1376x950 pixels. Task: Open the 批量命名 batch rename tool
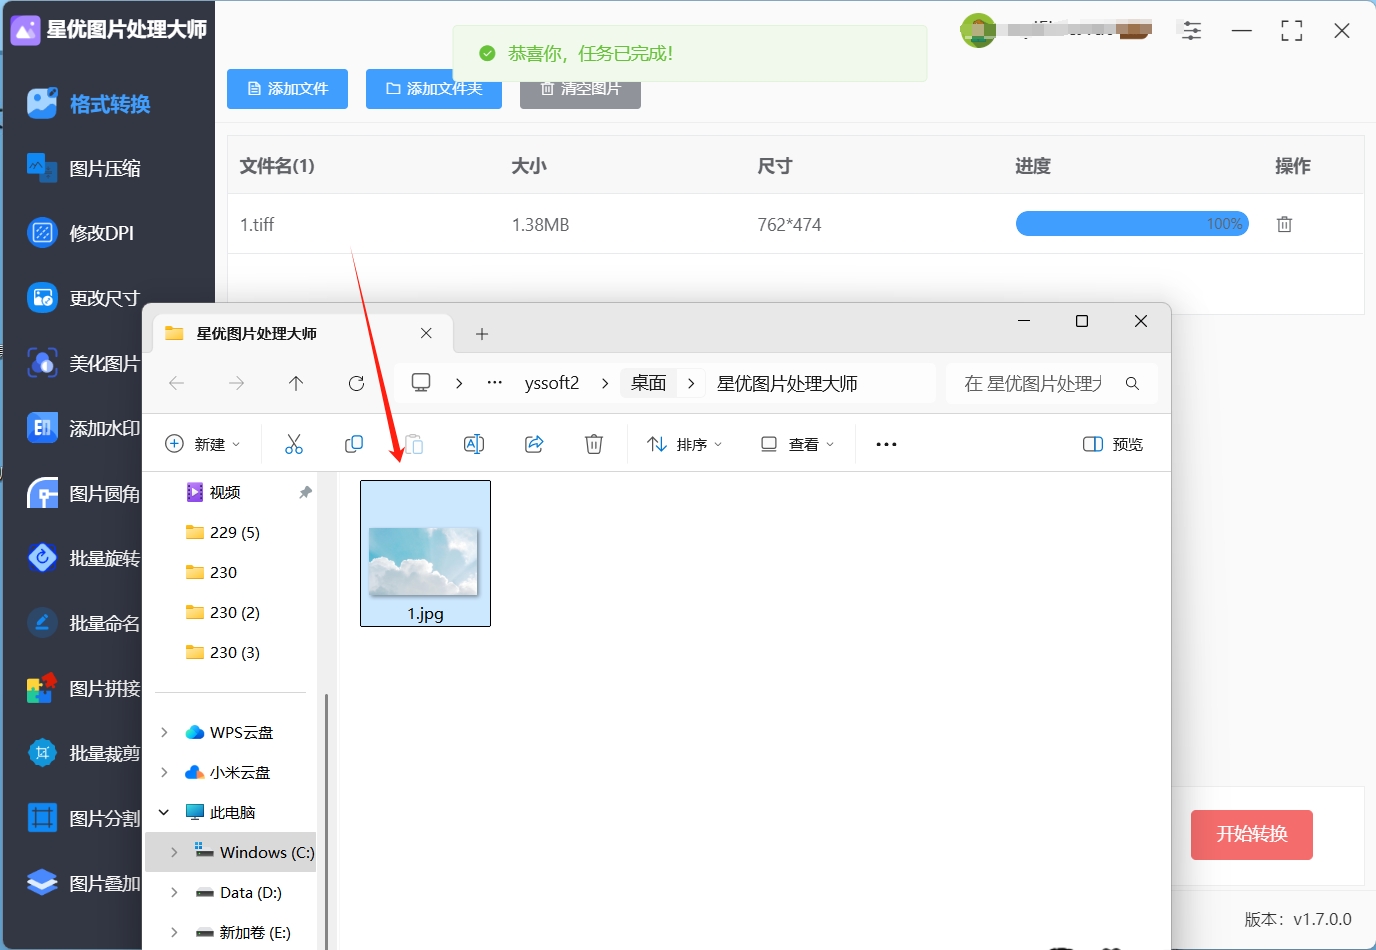[84, 623]
